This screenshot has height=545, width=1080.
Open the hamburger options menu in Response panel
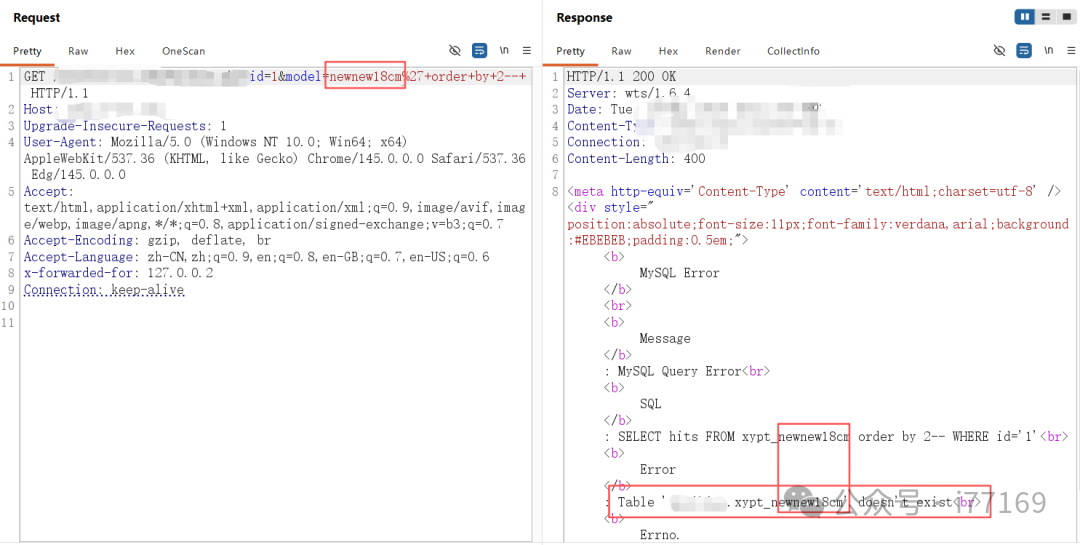tap(1072, 50)
